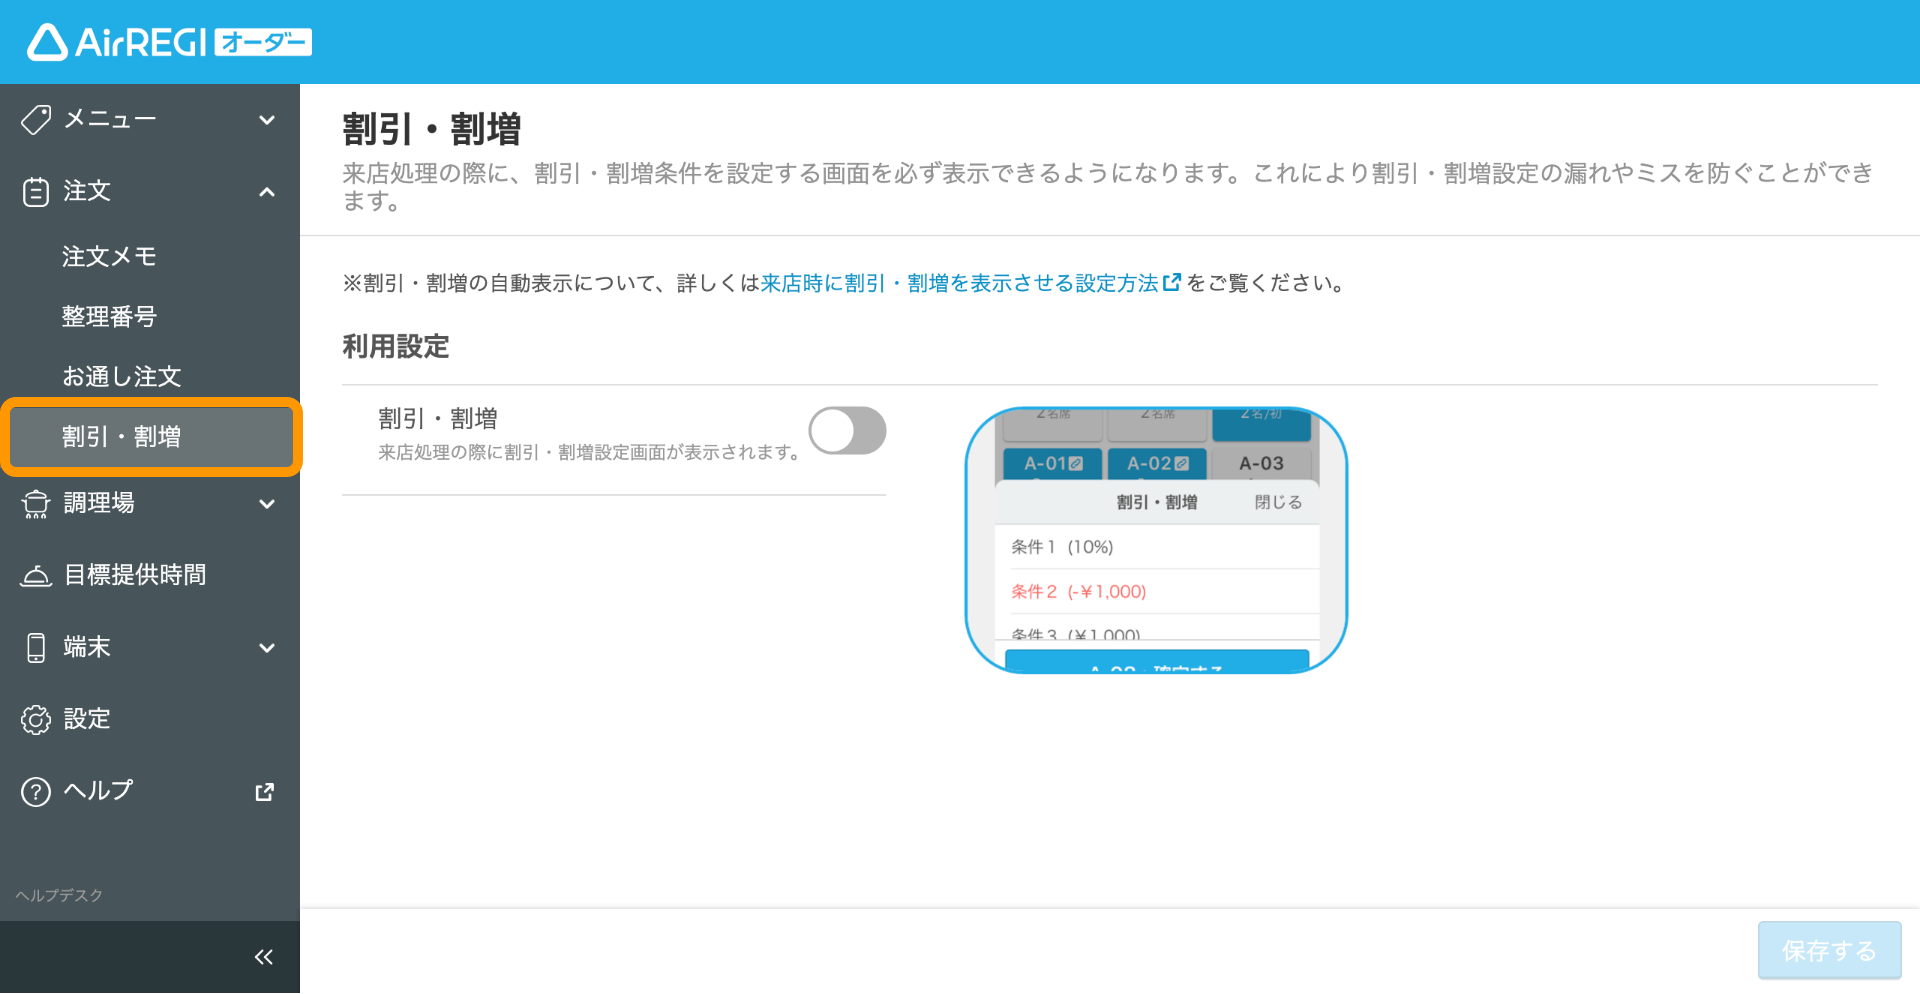1920x994 pixels.
Task: Click the cloche icon beside 目標提供時間
Action: pos(36,576)
